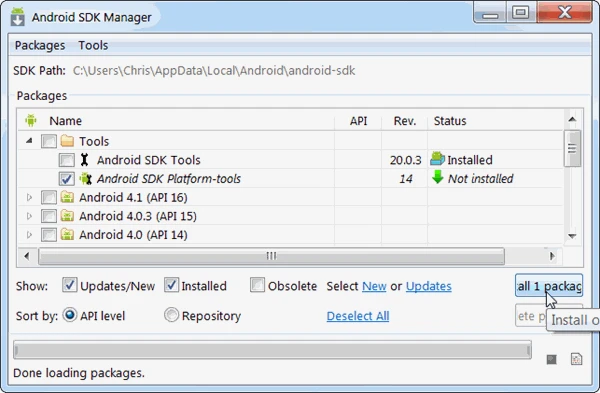
Task: Collapse the Tools tree group
Action: point(29,141)
